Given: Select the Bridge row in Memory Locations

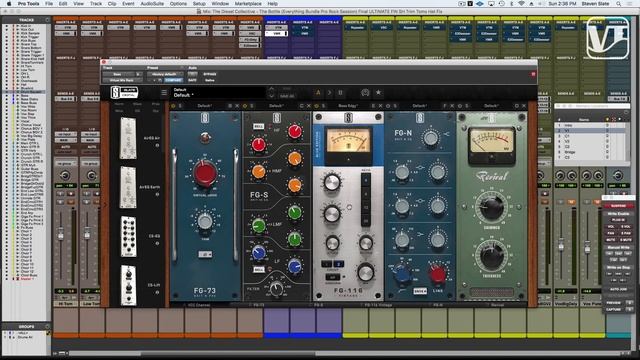Looking at the screenshot, I should [591, 152].
